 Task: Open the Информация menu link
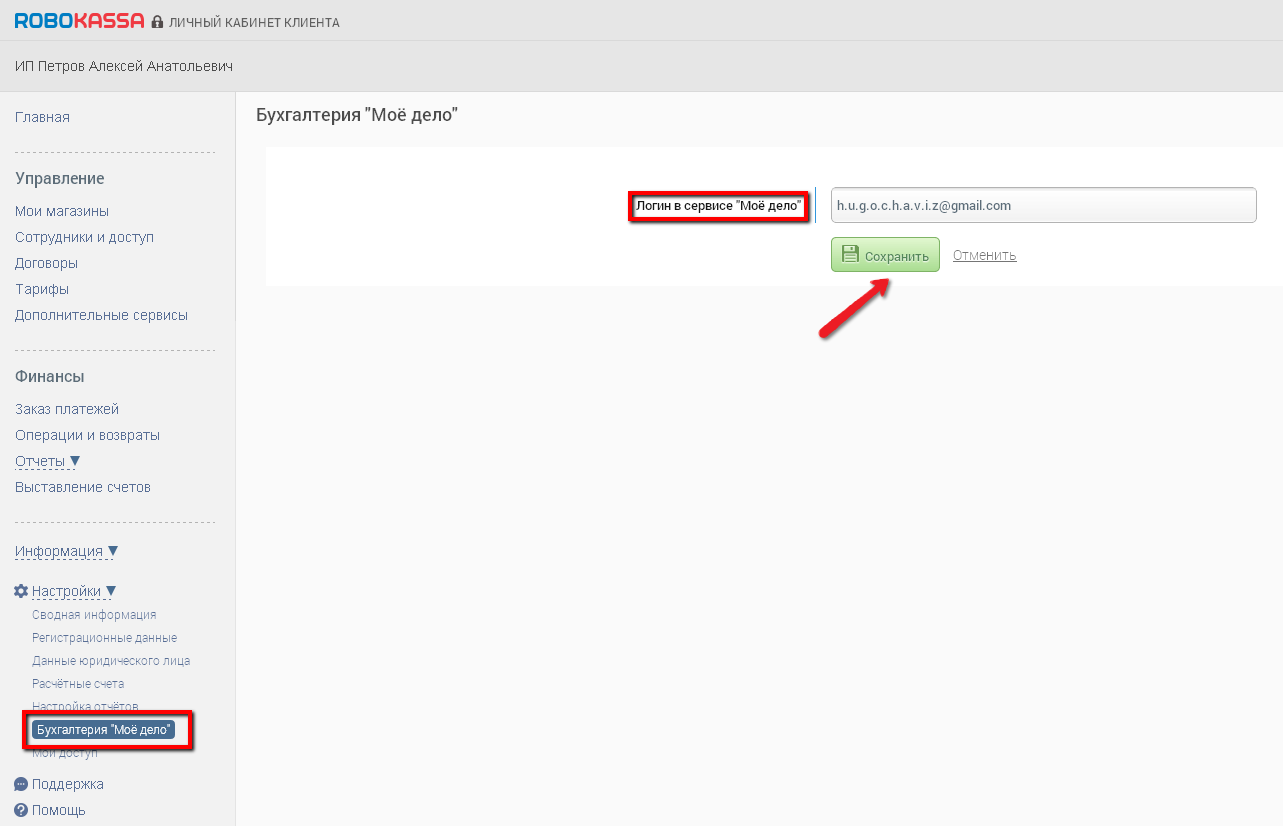59,551
